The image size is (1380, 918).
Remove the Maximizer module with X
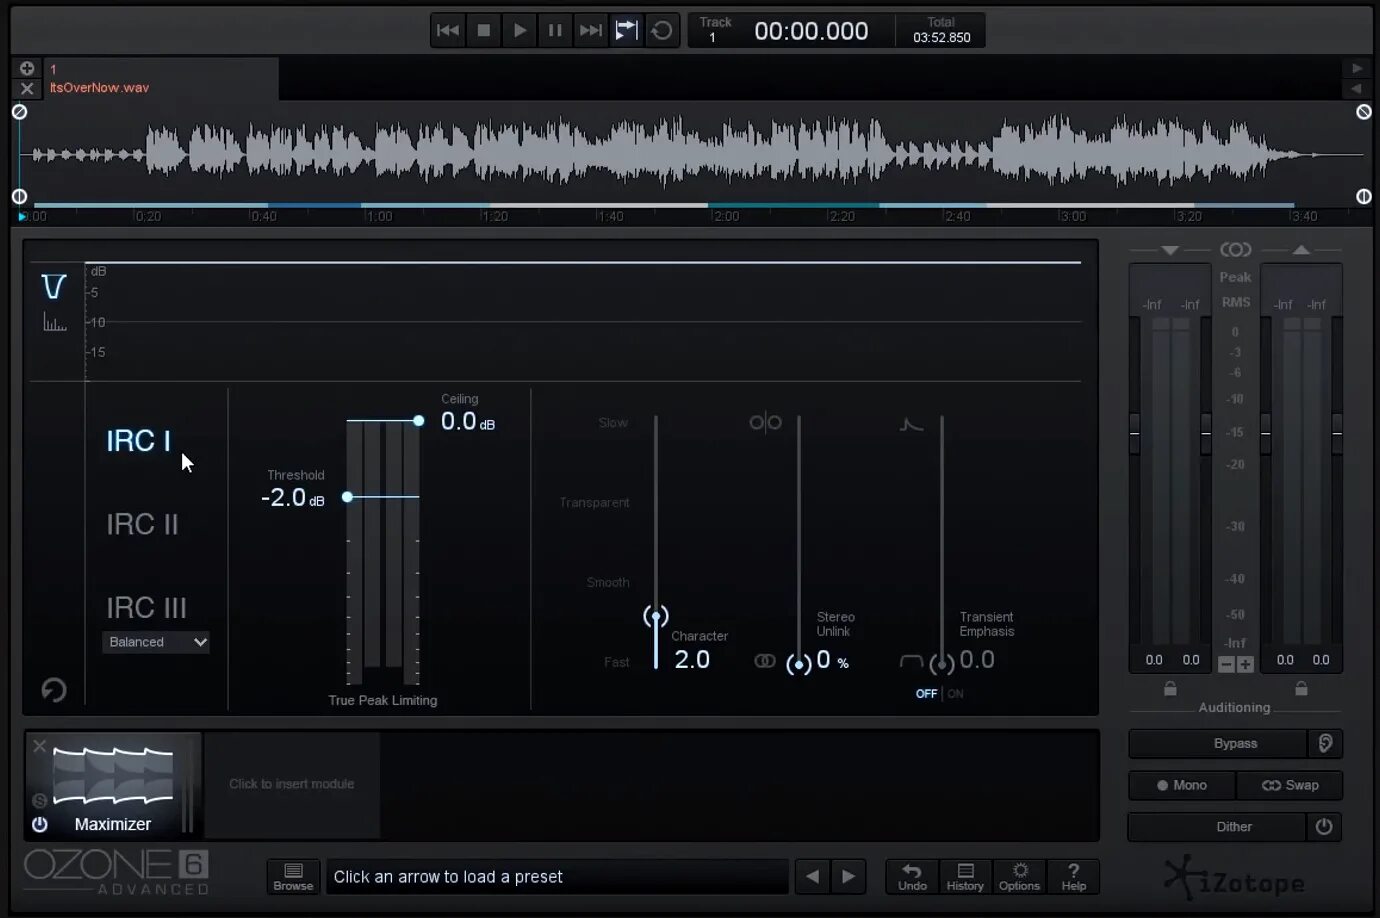click(39, 746)
